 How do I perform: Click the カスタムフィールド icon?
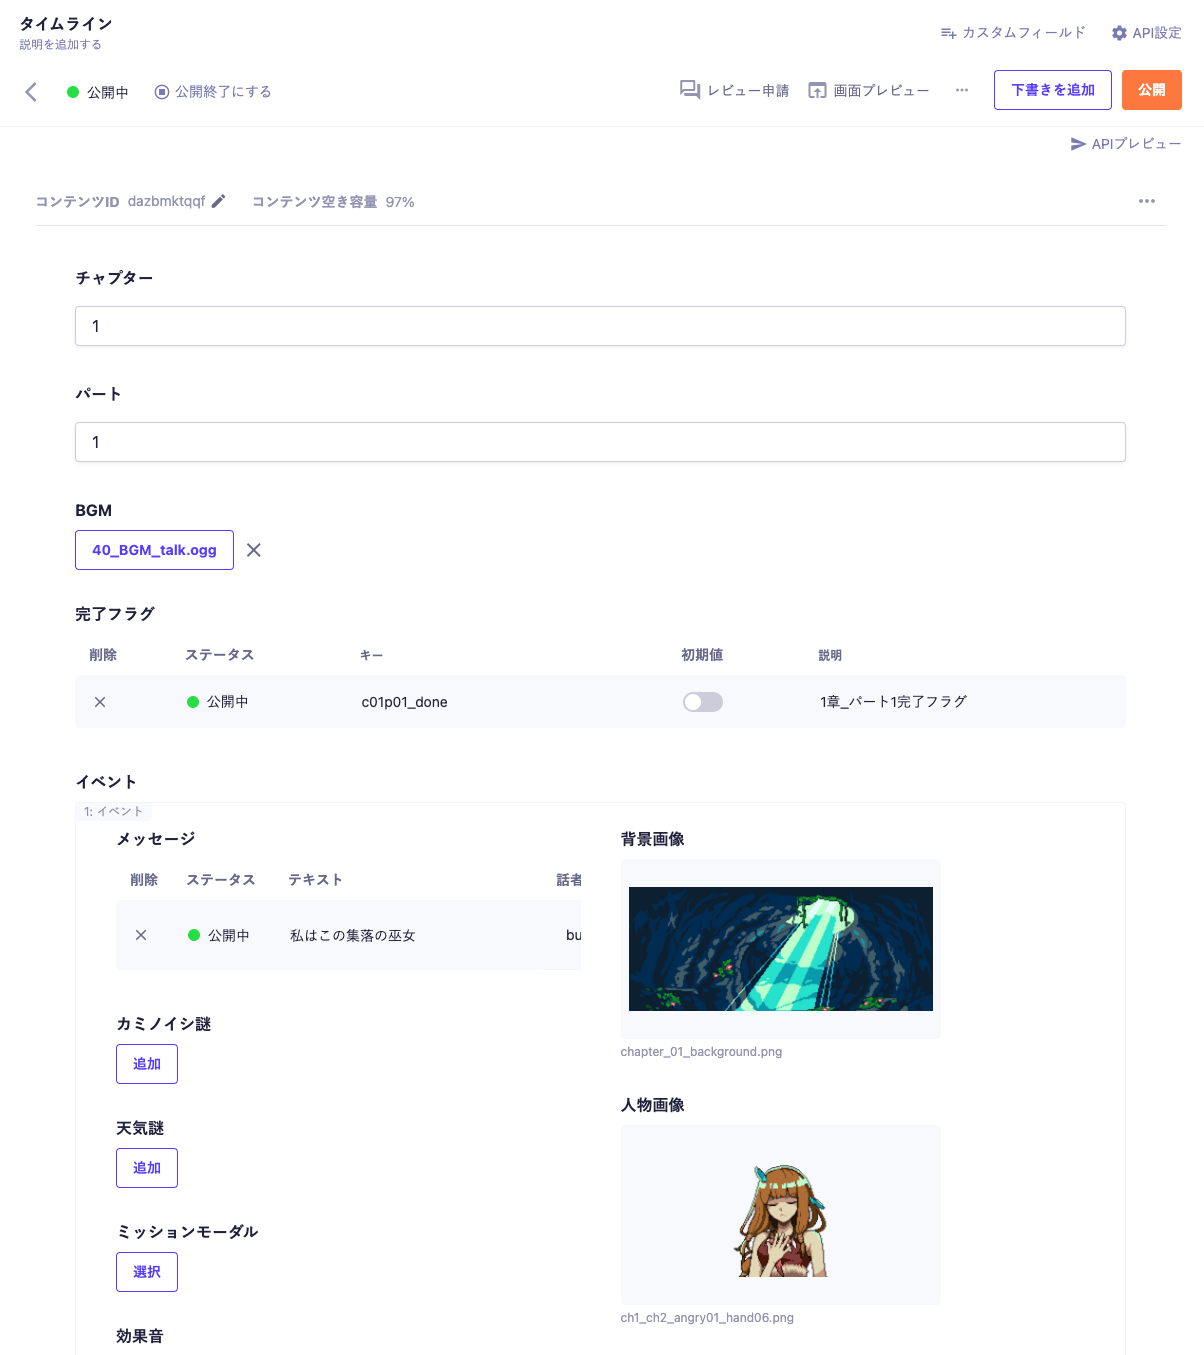coord(947,32)
